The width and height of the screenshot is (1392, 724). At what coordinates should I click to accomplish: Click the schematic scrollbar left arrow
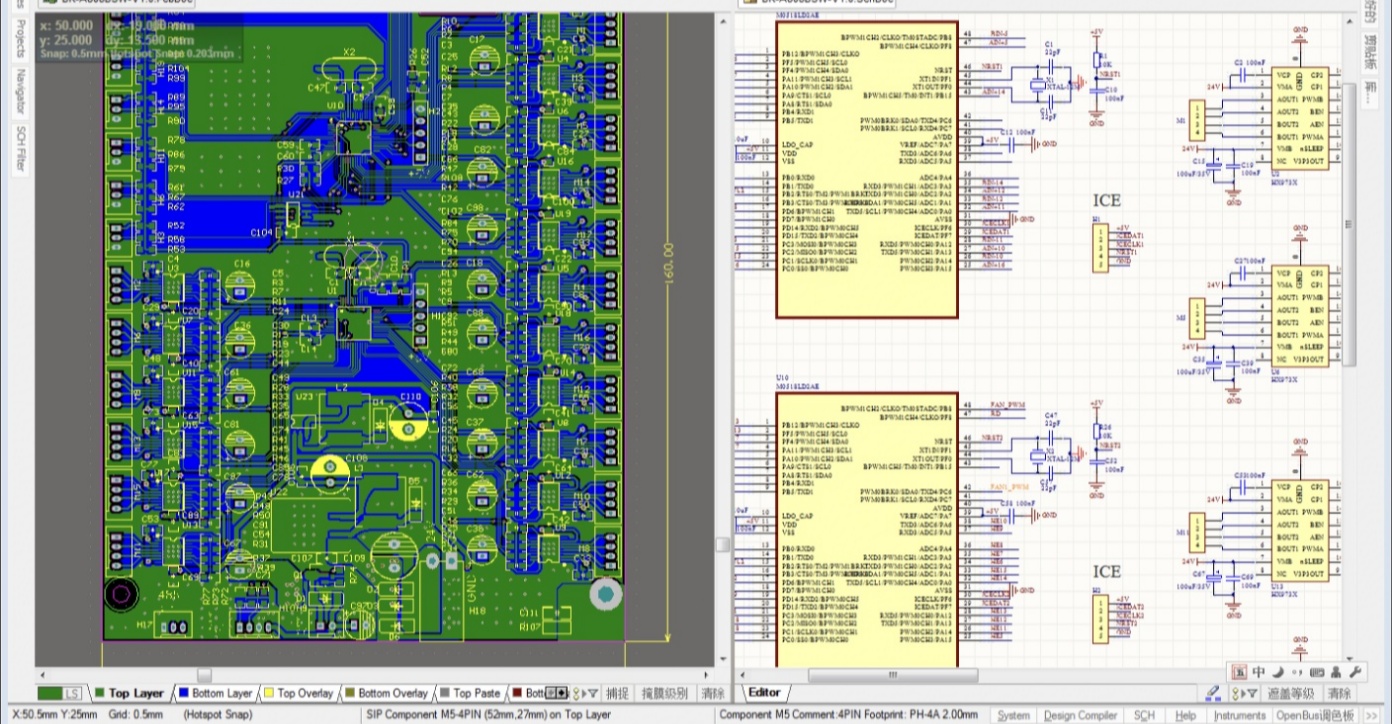point(741,675)
